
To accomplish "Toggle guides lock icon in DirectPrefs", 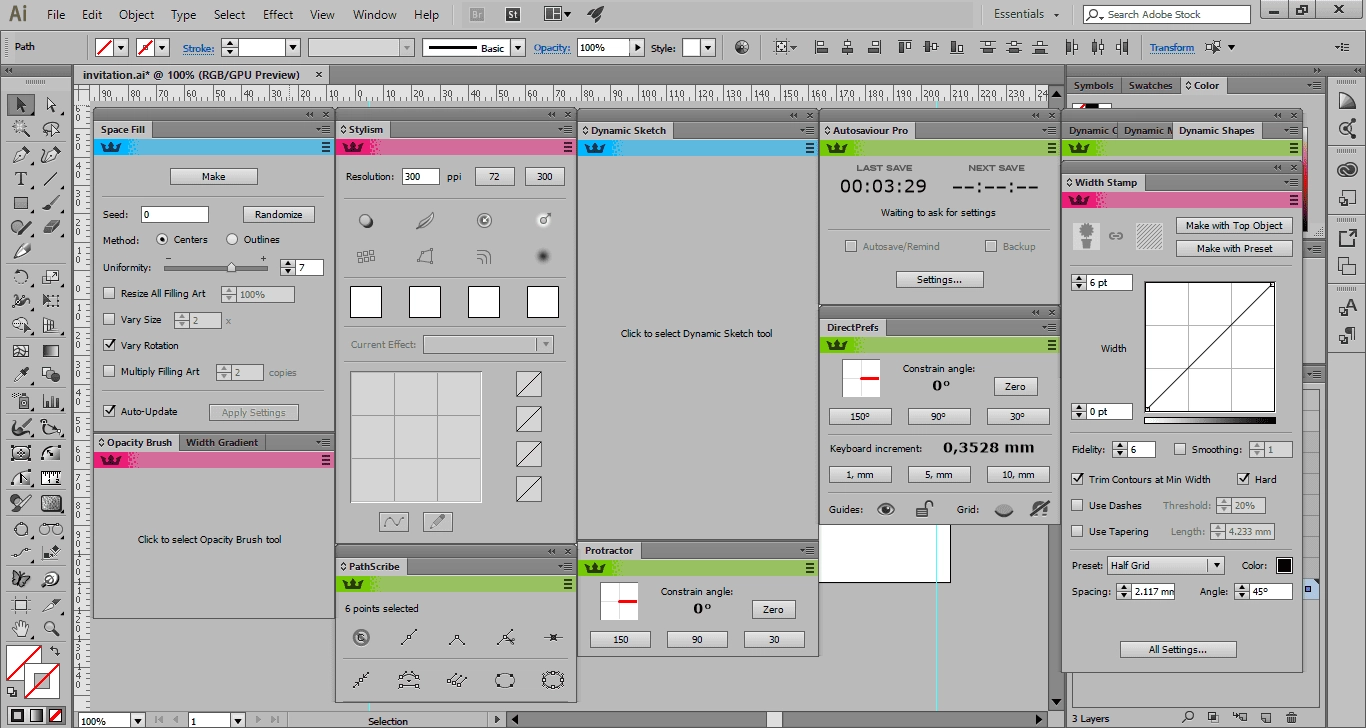I will point(925,509).
